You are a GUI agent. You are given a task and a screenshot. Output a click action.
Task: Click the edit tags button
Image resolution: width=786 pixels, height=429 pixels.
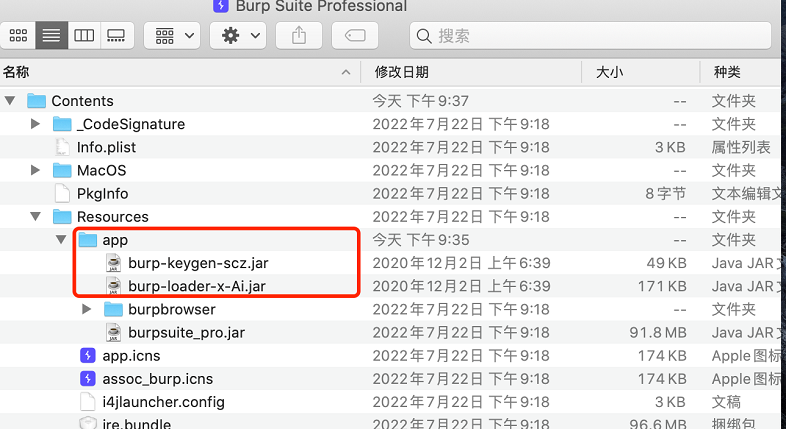355,36
